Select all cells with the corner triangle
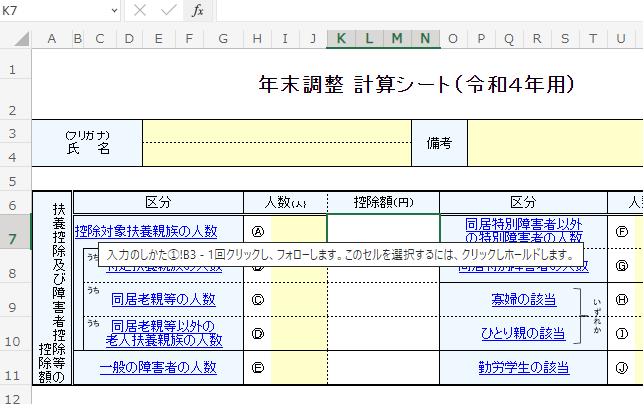The image size is (643, 404). pyautogui.click(x=21, y=39)
